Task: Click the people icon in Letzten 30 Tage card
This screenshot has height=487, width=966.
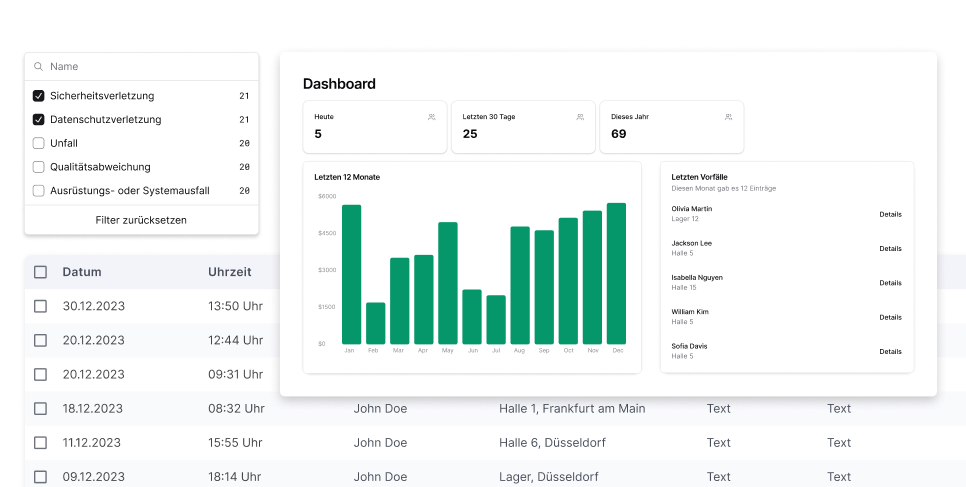Action: pyautogui.click(x=580, y=117)
